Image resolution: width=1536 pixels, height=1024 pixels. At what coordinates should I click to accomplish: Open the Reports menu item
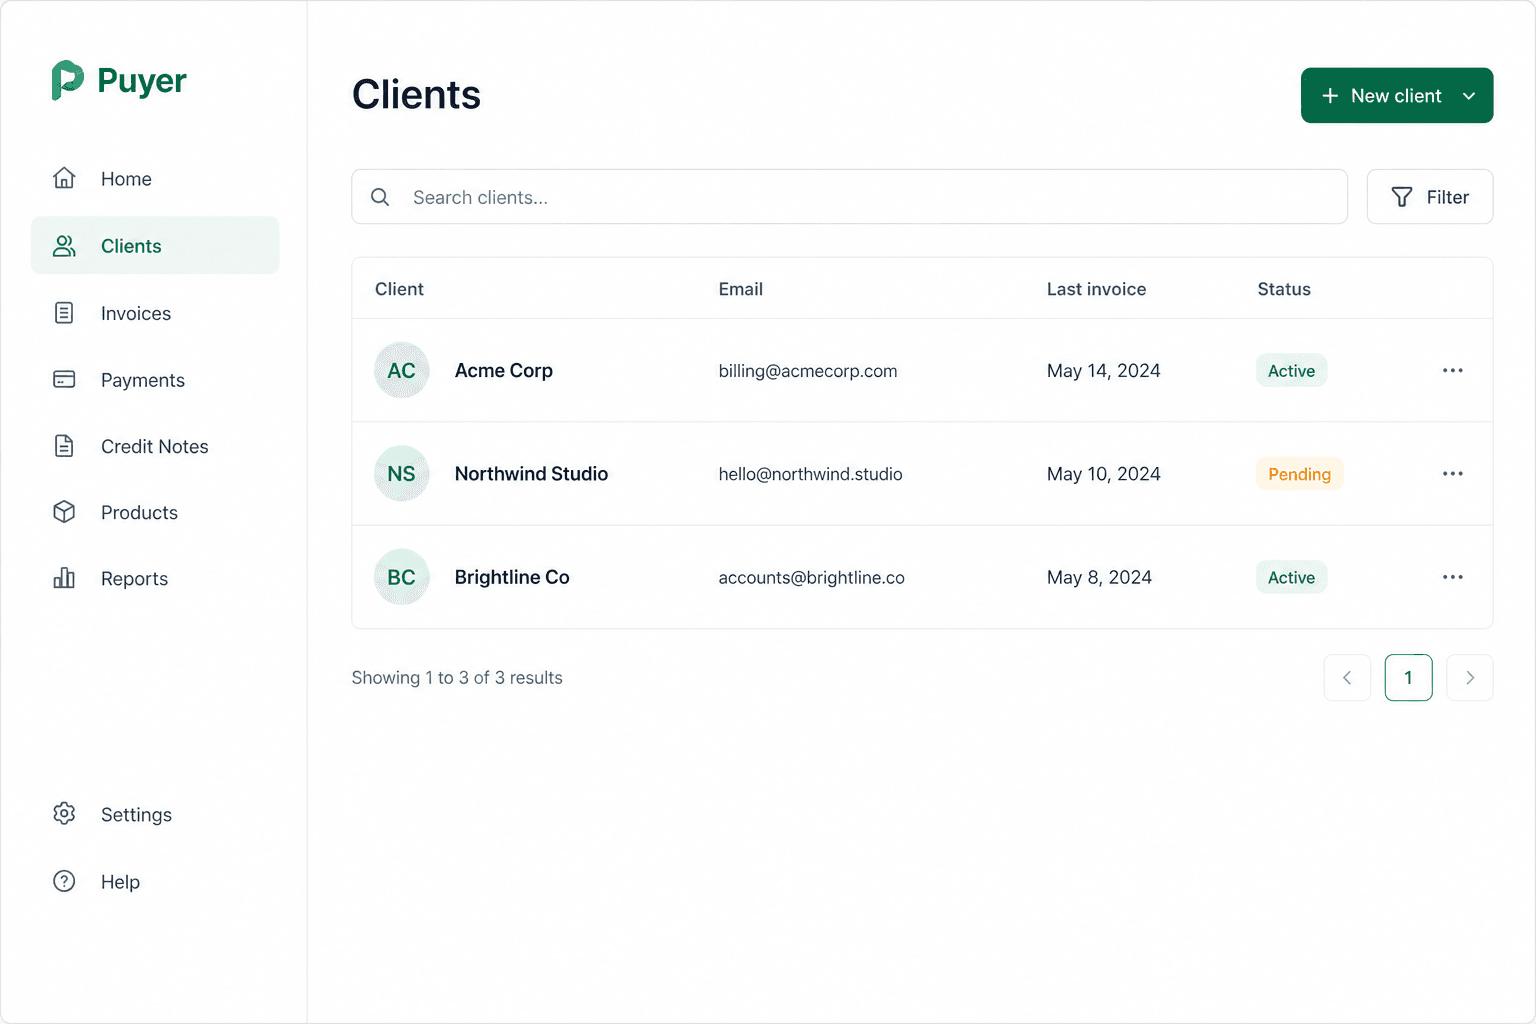pyautogui.click(x=155, y=578)
